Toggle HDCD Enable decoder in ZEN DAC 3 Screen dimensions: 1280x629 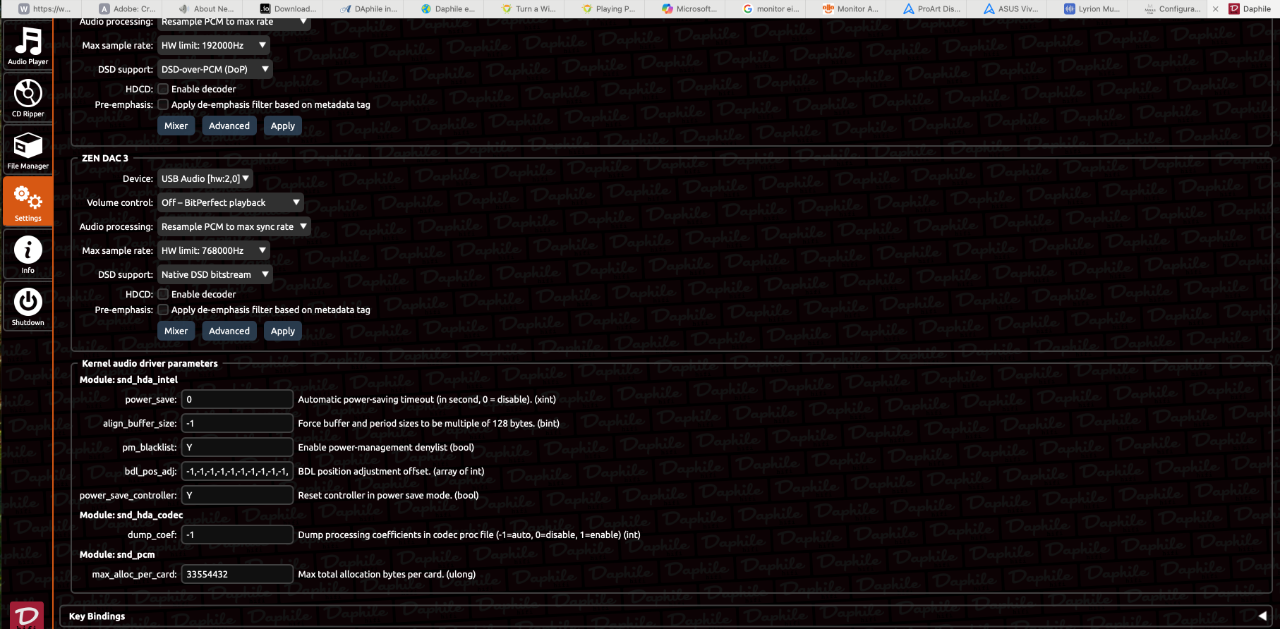coord(163,294)
